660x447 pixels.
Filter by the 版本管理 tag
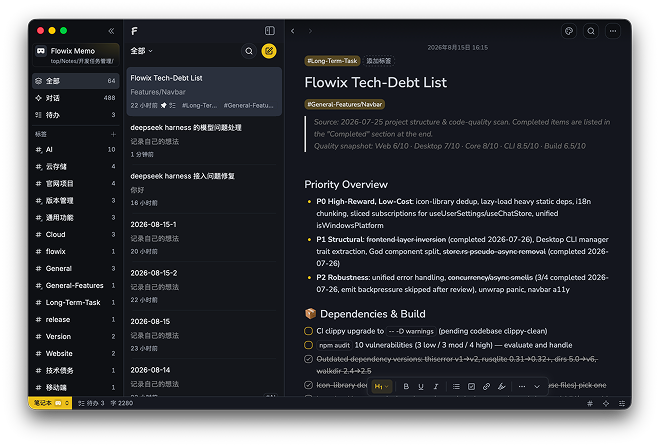(x=76, y=200)
